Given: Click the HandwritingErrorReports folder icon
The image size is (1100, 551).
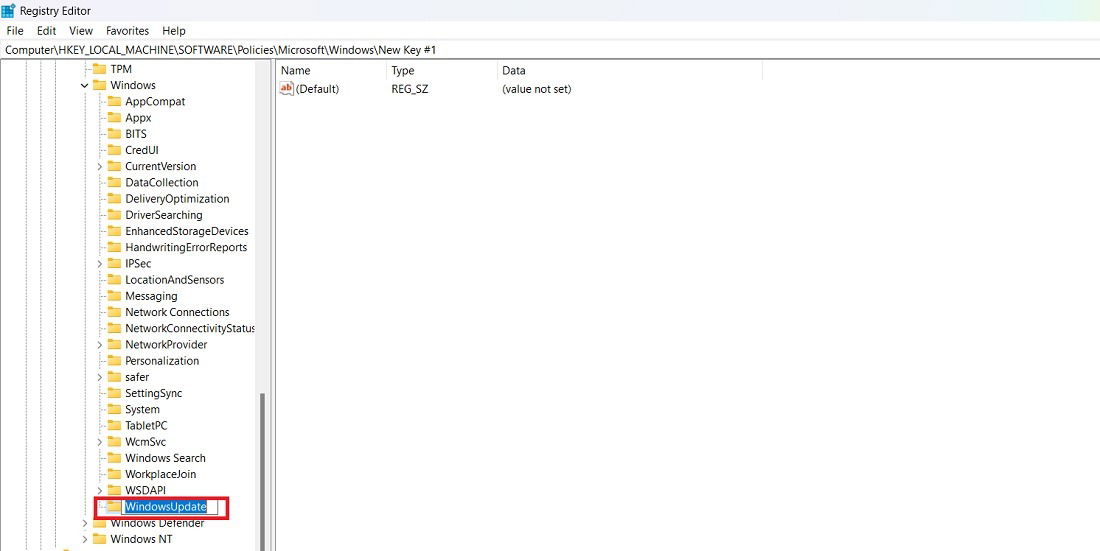Looking at the screenshot, I should (x=114, y=248).
